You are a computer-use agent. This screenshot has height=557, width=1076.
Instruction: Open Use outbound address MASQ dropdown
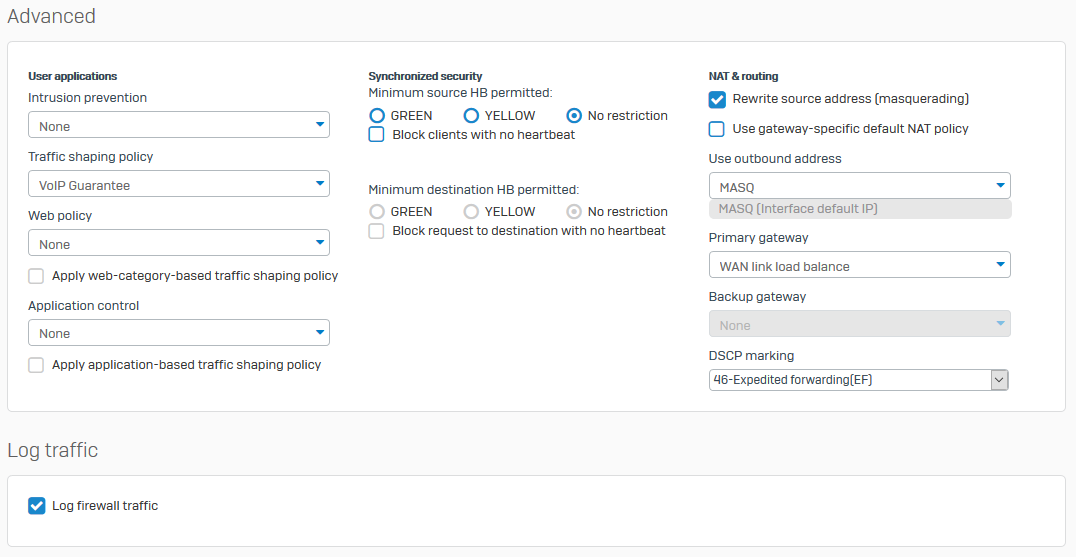click(859, 186)
